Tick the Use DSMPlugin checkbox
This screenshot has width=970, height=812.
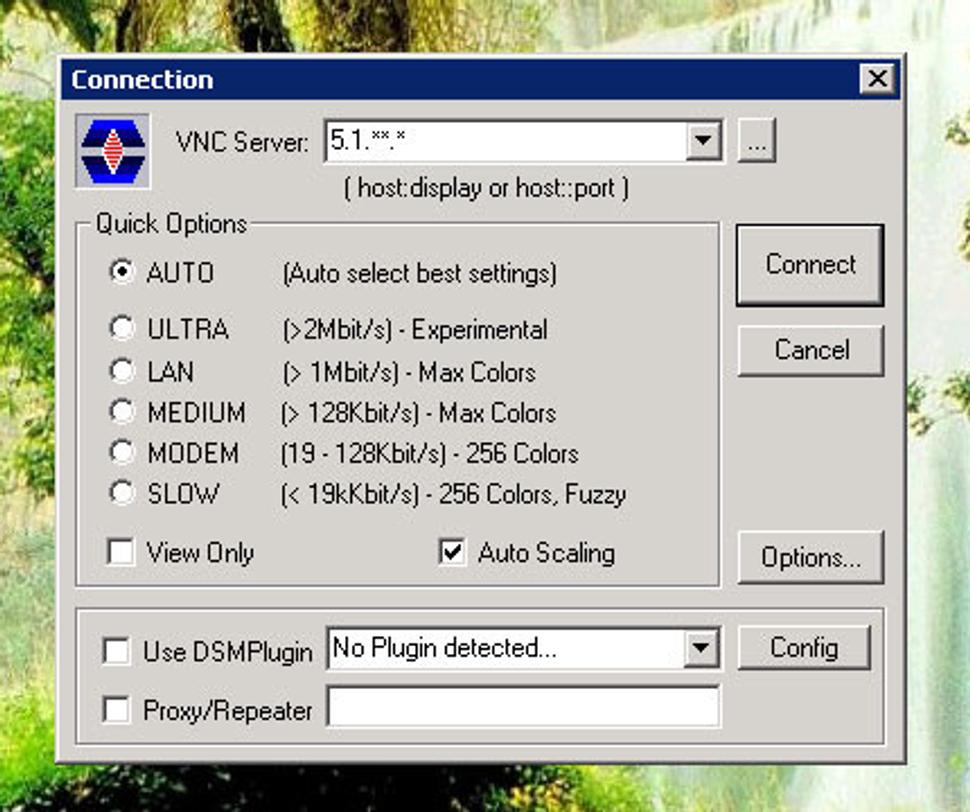(x=116, y=651)
